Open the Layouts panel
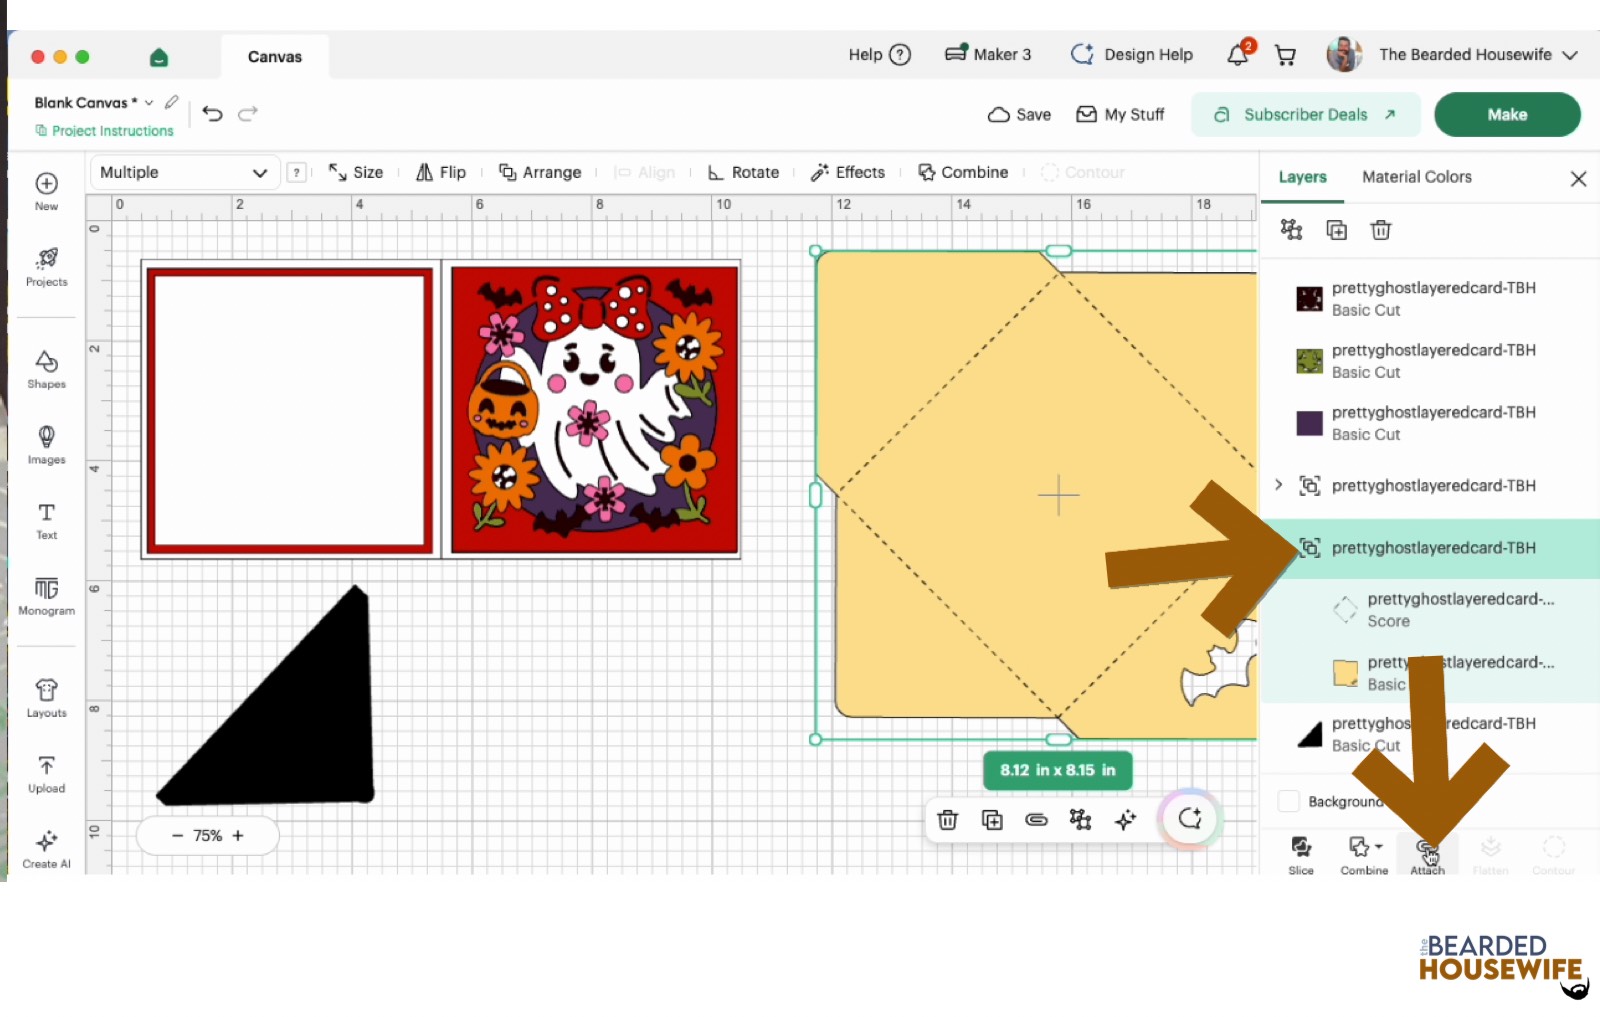This screenshot has width=1600, height=1017. (46, 698)
